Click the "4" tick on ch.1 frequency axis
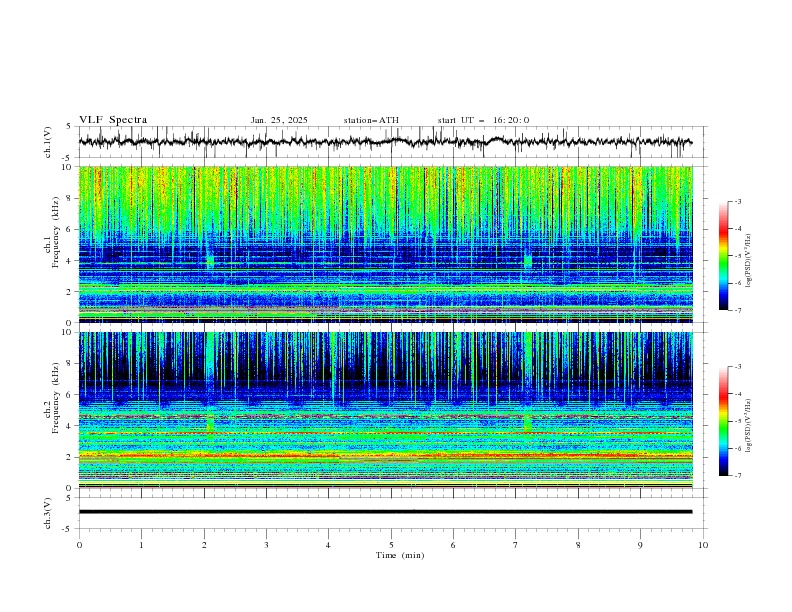Viewport: 792px width, 612px height. tap(71, 261)
